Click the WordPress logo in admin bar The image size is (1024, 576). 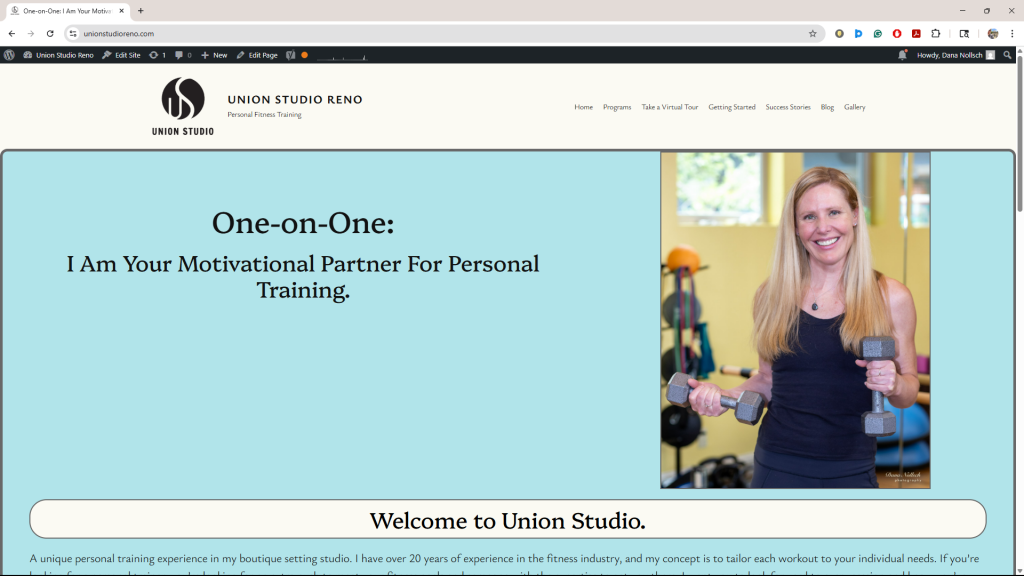click(9, 55)
